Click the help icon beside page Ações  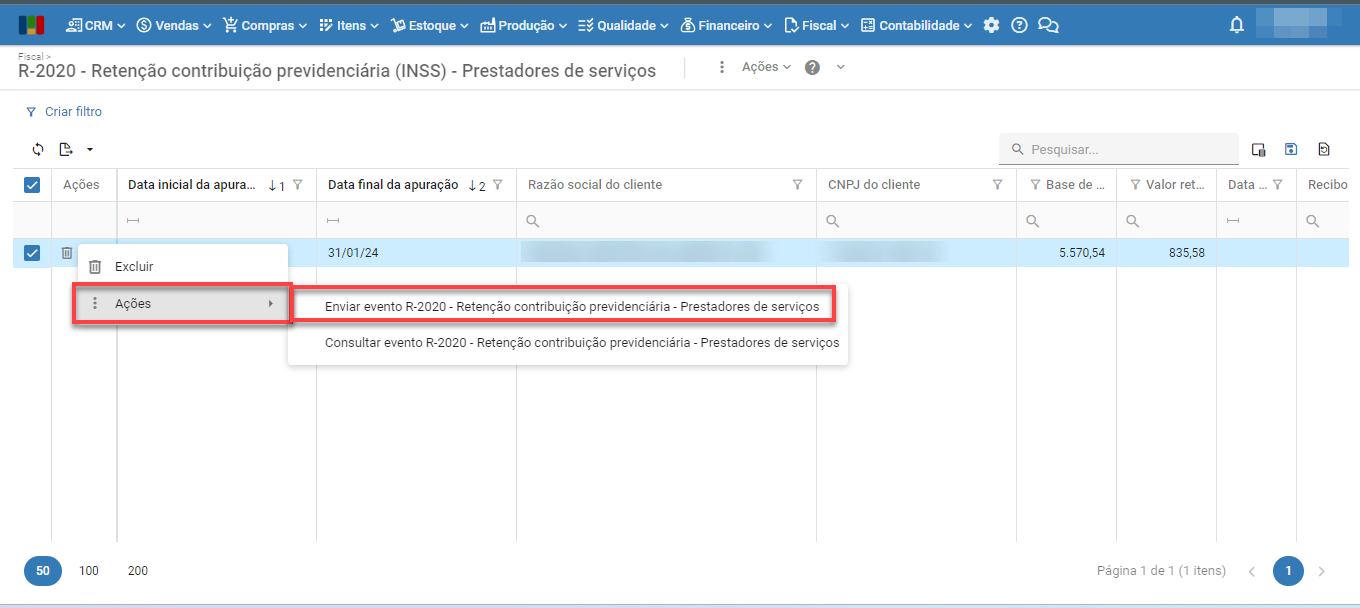point(812,67)
